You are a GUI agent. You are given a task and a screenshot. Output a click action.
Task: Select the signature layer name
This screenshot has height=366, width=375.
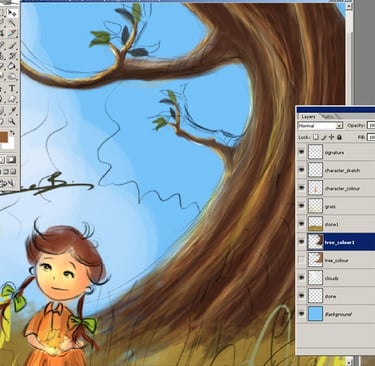(334, 153)
